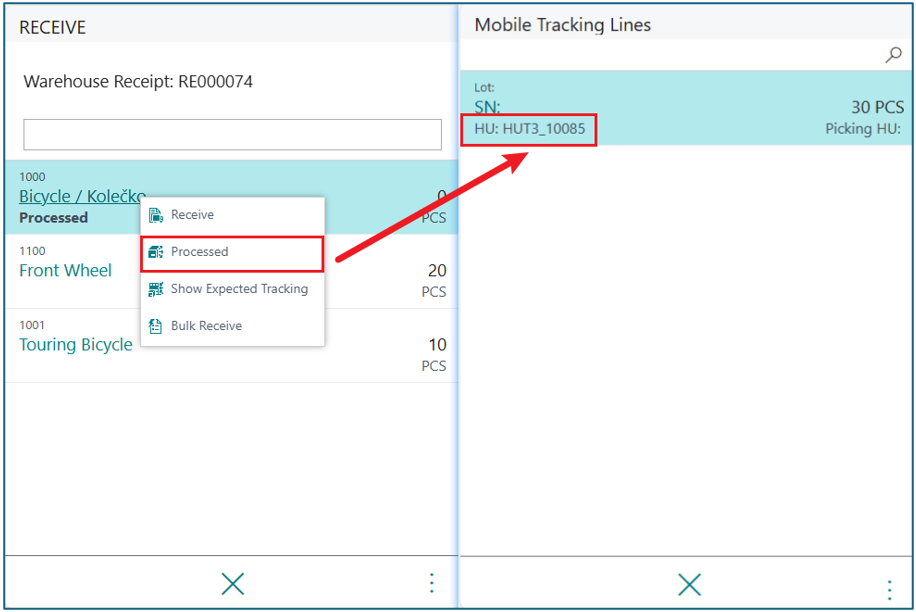Select the Processed menu entry
The height and width of the screenshot is (612, 916).
(200, 252)
